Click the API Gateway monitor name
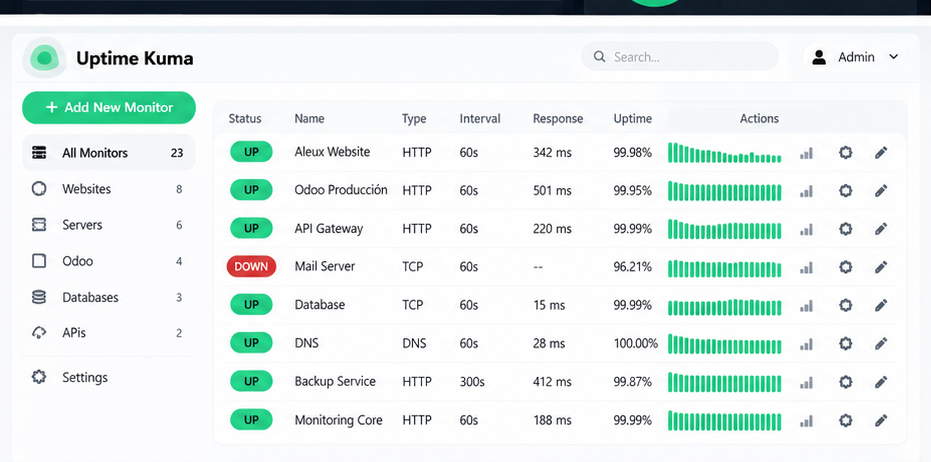This screenshot has height=462, width=931. pyautogui.click(x=328, y=229)
